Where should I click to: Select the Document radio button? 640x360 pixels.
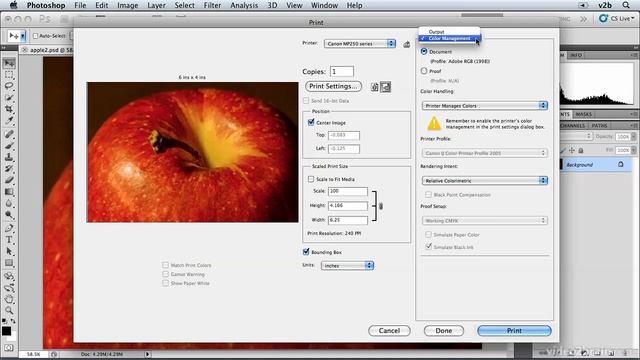pos(424,51)
